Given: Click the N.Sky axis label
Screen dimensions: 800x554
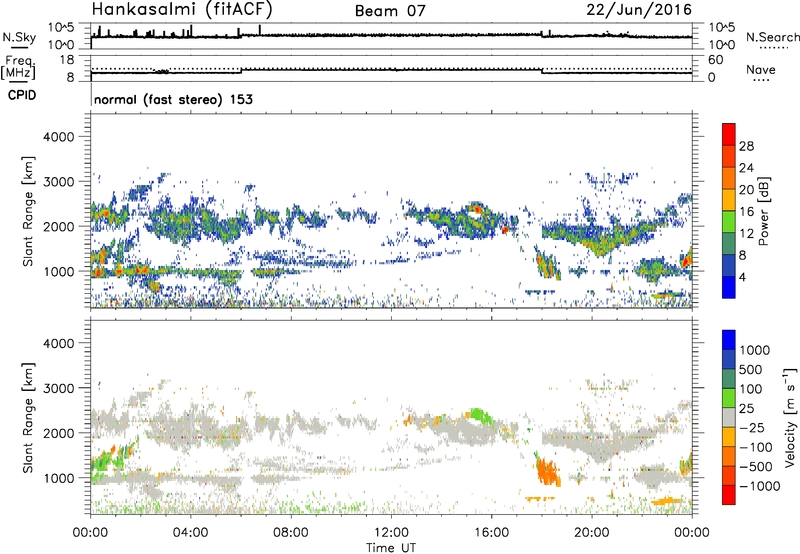Looking at the screenshot, I should [x=19, y=37].
